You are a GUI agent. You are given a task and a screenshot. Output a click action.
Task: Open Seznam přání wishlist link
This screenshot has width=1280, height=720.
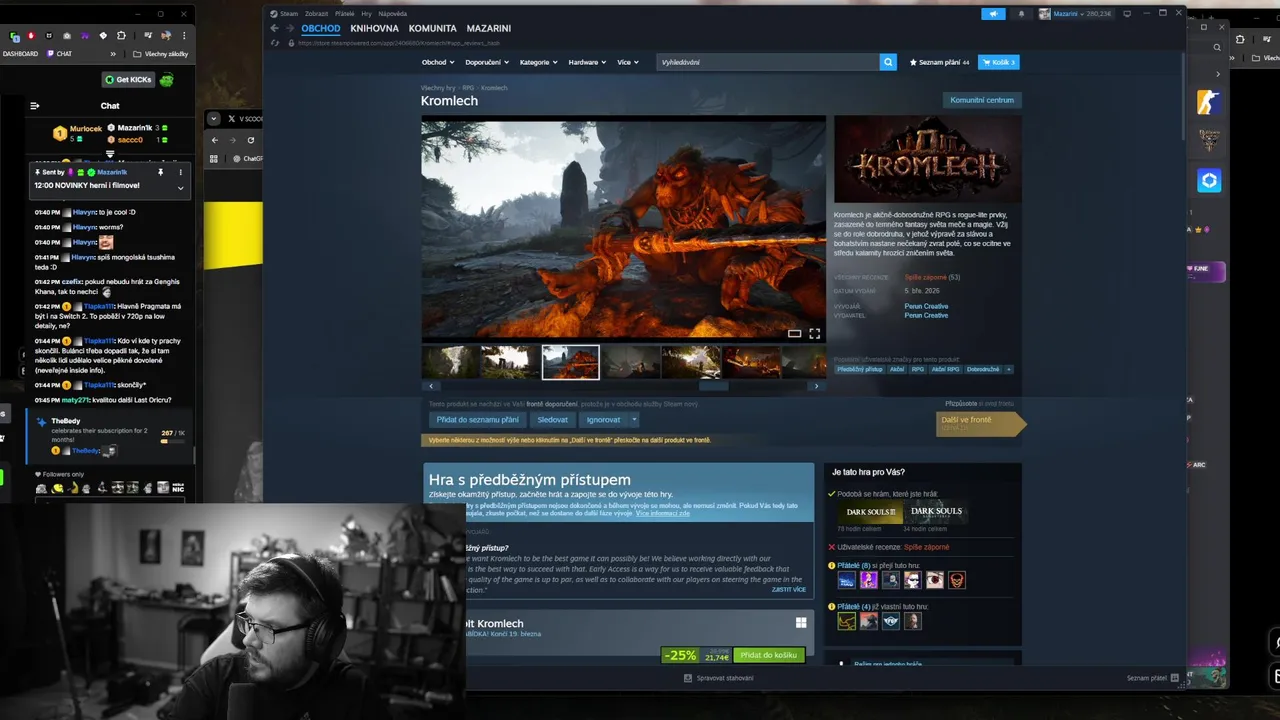coord(939,62)
